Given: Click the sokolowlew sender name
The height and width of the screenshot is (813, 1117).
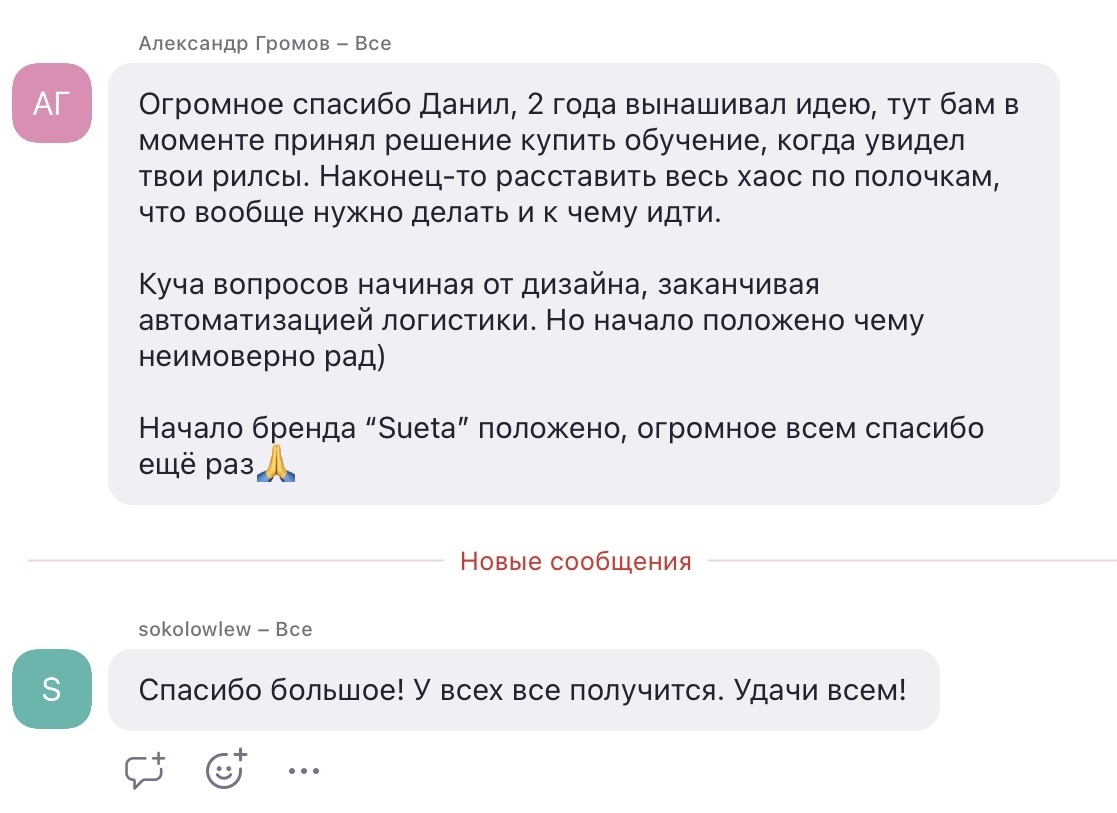Looking at the screenshot, I should click(196, 629).
